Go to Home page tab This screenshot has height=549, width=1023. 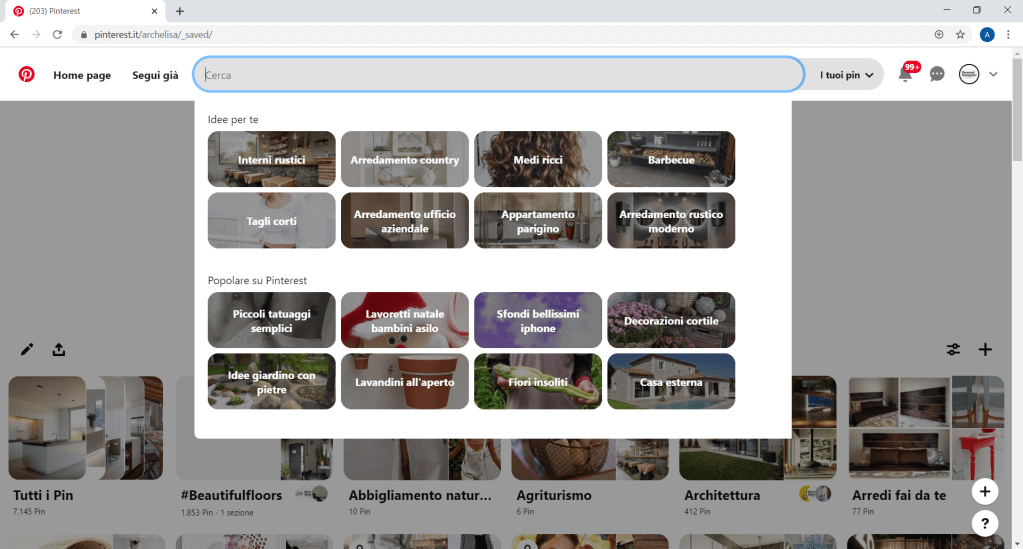coord(82,75)
